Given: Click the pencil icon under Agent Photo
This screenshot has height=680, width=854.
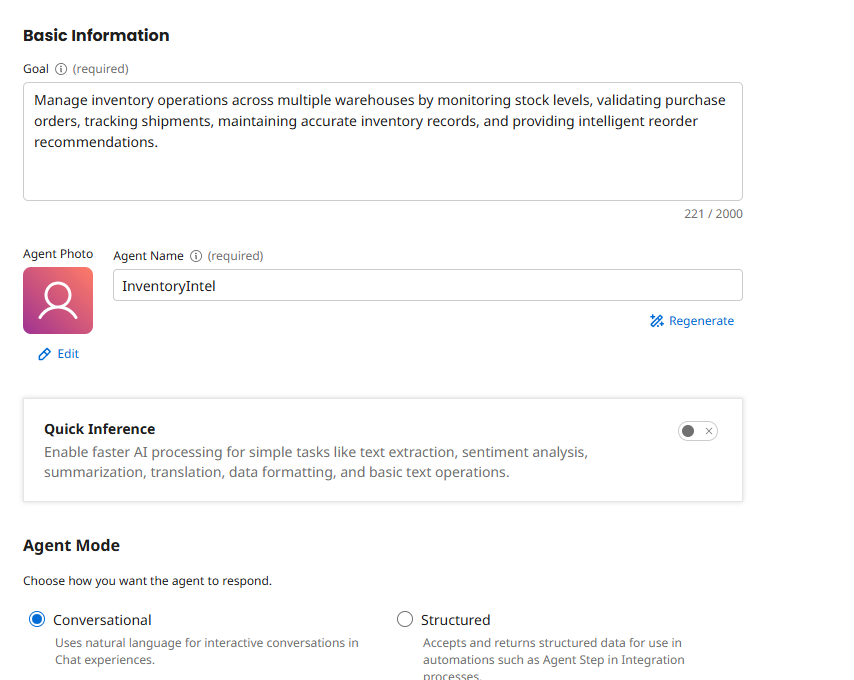Looking at the screenshot, I should [x=44, y=354].
